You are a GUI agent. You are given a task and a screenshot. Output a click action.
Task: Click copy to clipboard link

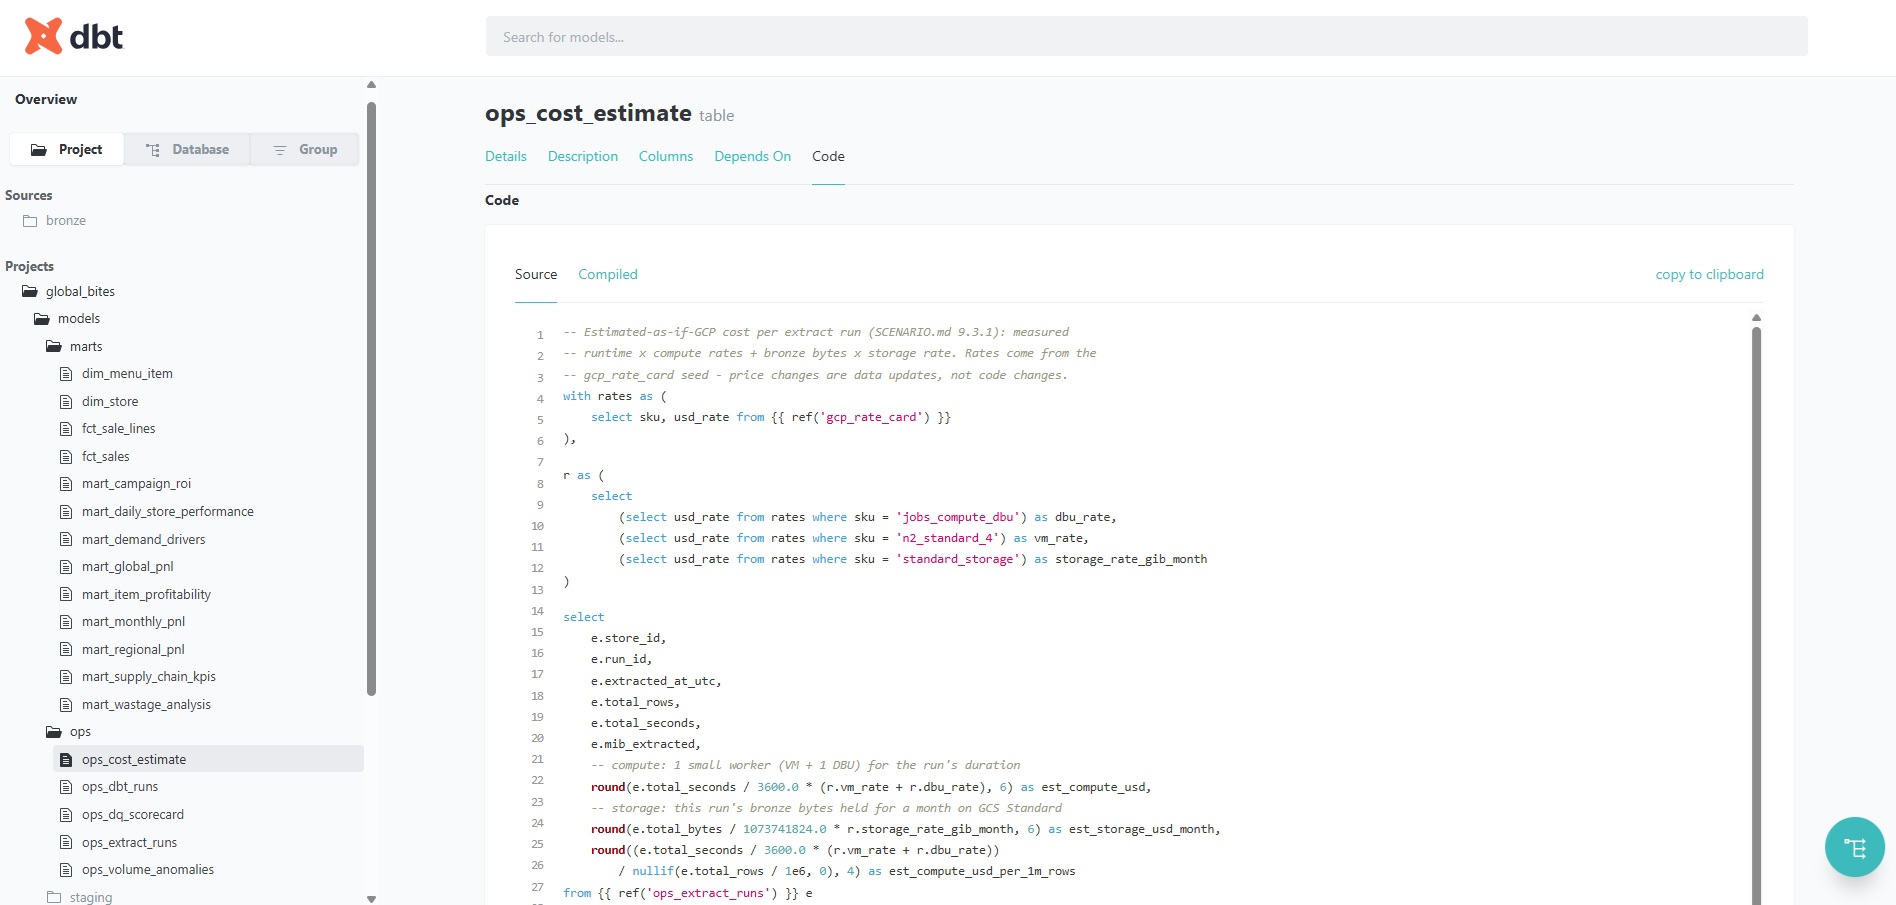click(x=1710, y=274)
